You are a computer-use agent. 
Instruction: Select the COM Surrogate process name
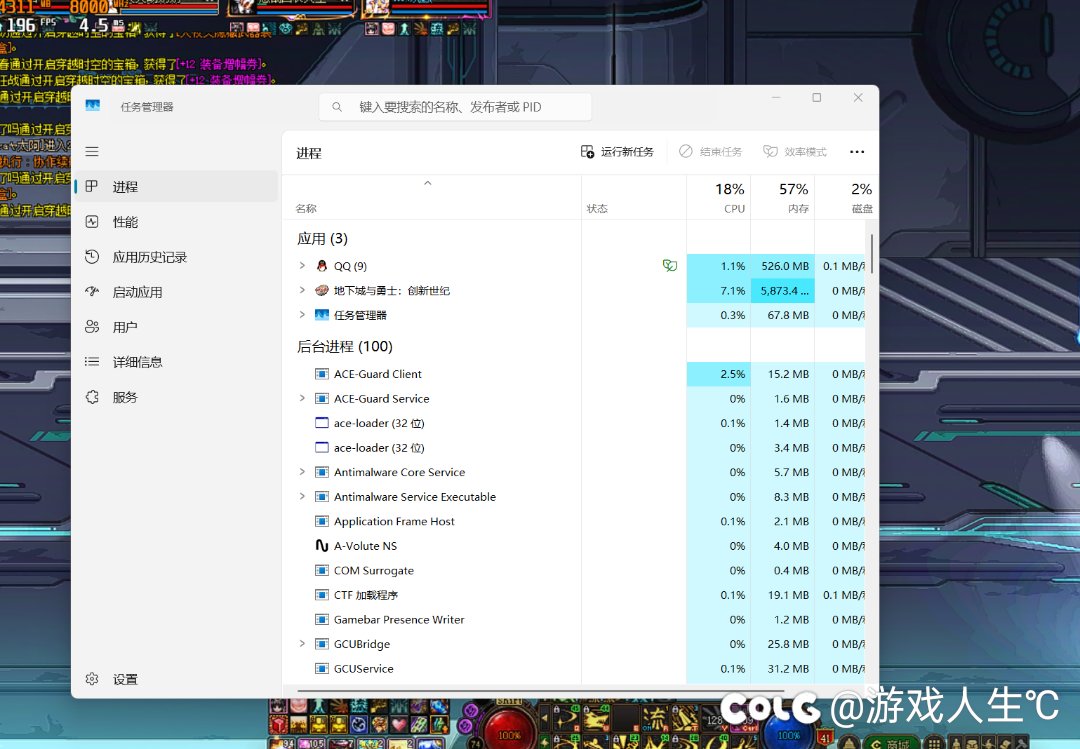tap(374, 571)
